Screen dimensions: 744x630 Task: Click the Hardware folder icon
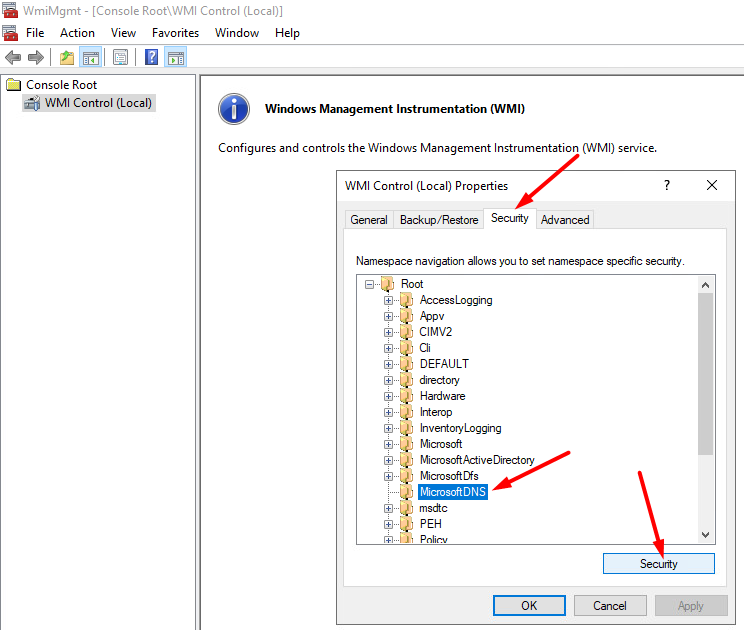pos(406,396)
